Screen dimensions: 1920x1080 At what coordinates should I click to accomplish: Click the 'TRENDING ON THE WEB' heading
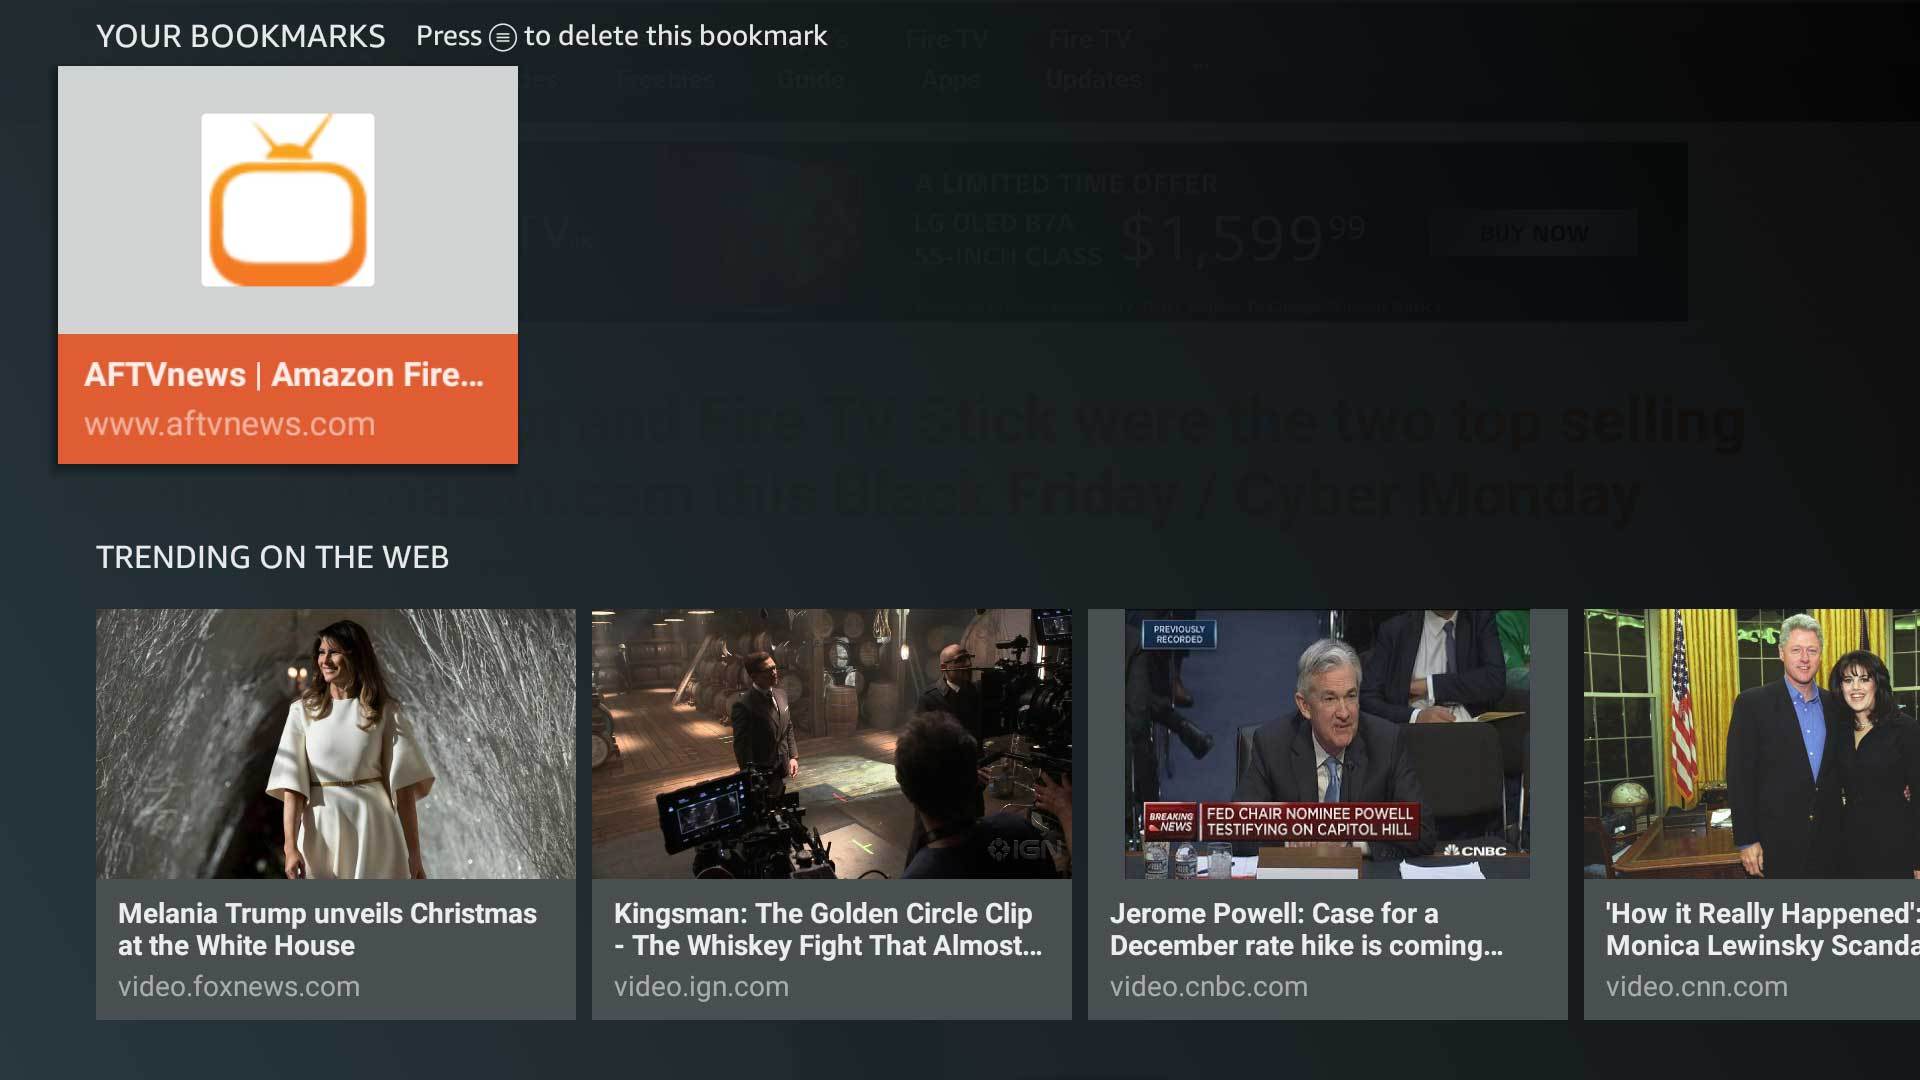tap(273, 557)
